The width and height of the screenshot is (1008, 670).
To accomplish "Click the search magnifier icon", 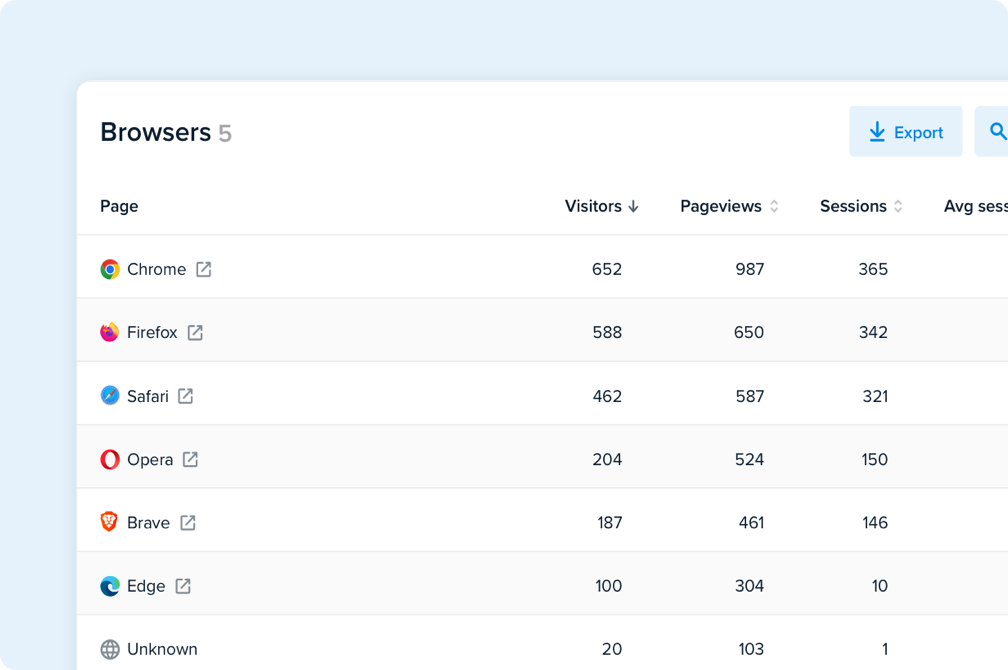I will coord(997,131).
